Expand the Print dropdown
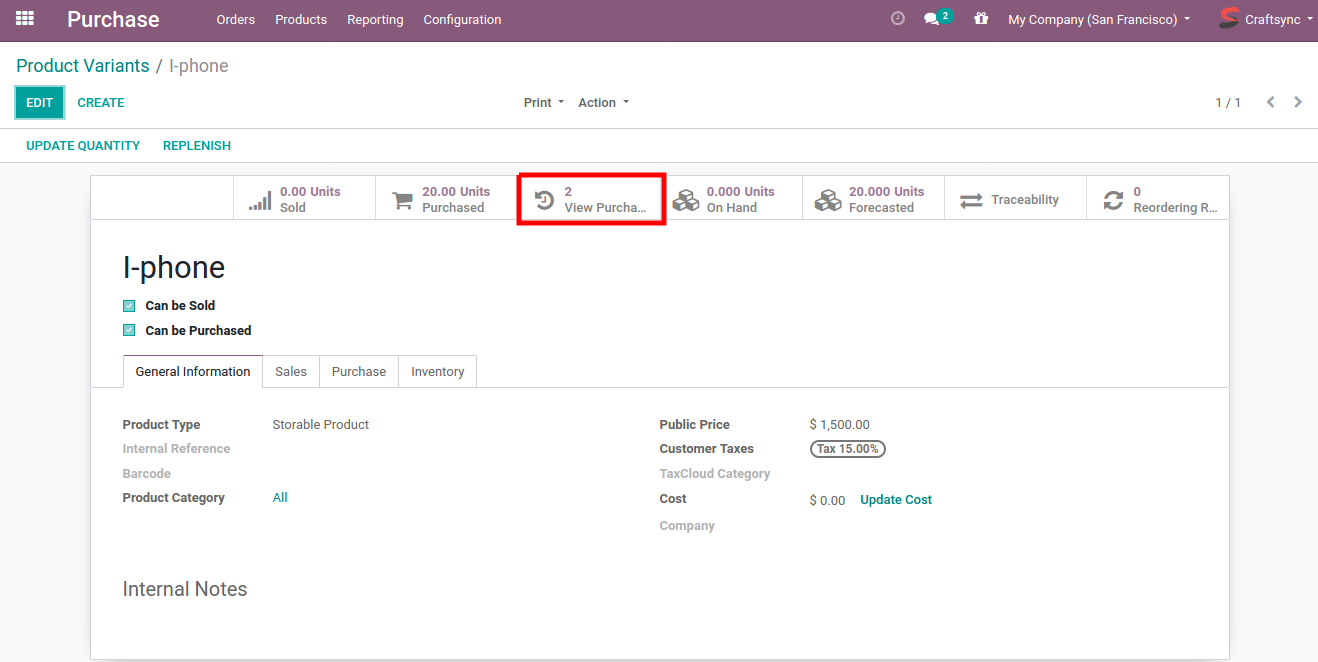Image resolution: width=1318 pixels, height=662 pixels. pos(543,103)
